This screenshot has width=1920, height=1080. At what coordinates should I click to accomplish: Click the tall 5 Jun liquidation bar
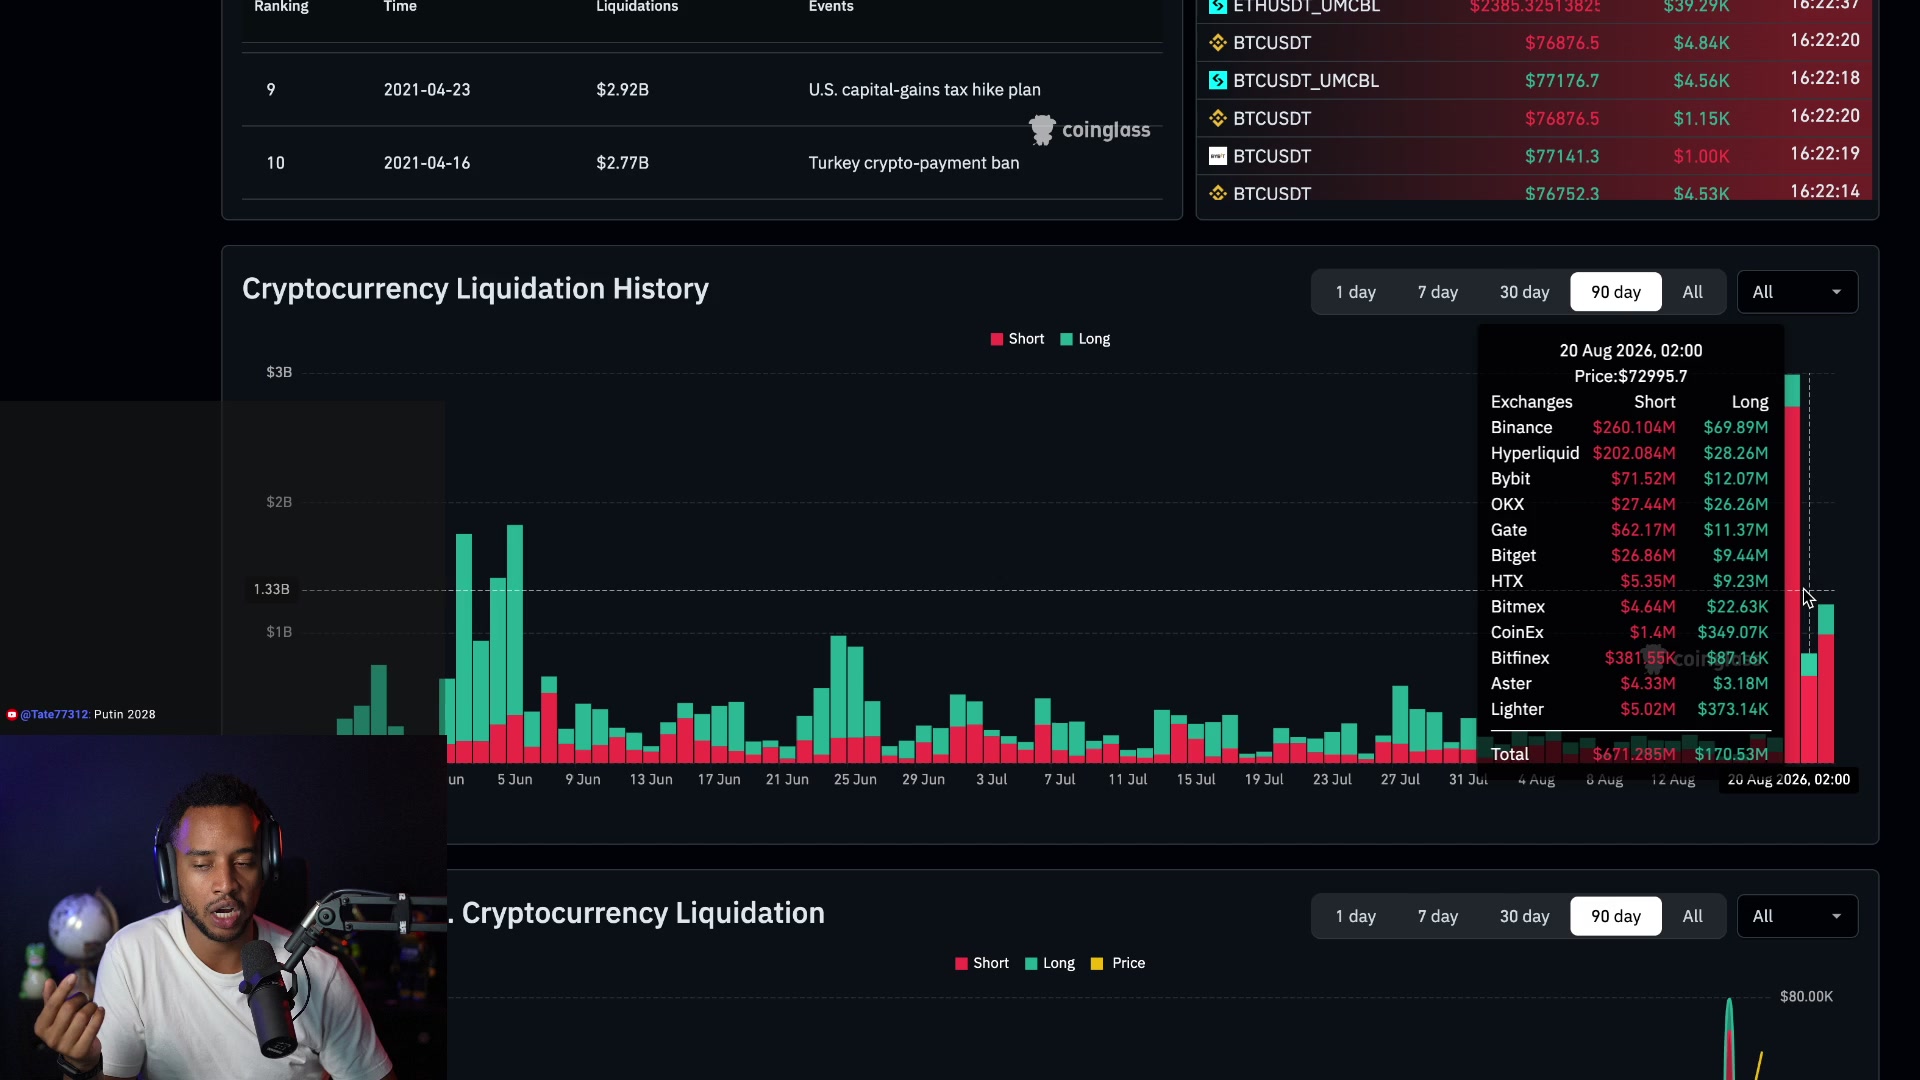click(x=515, y=644)
